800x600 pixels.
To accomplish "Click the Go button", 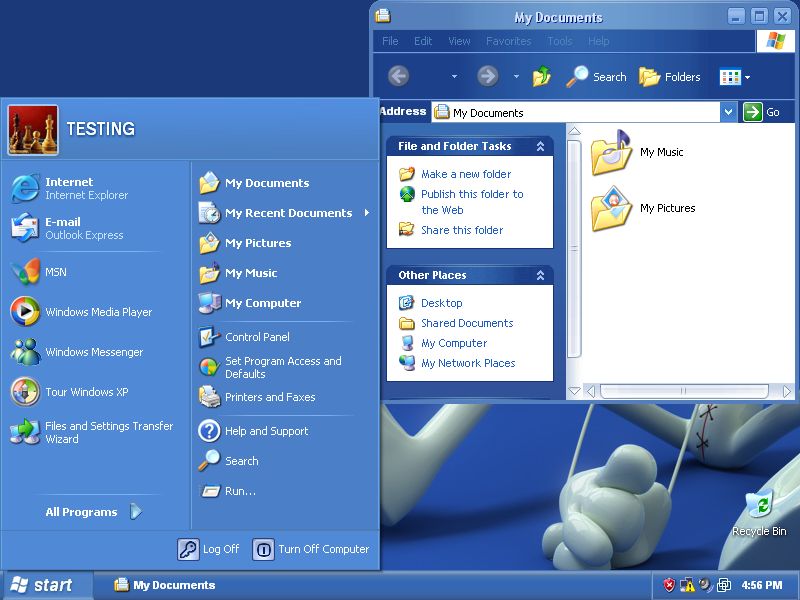I will [x=761, y=112].
